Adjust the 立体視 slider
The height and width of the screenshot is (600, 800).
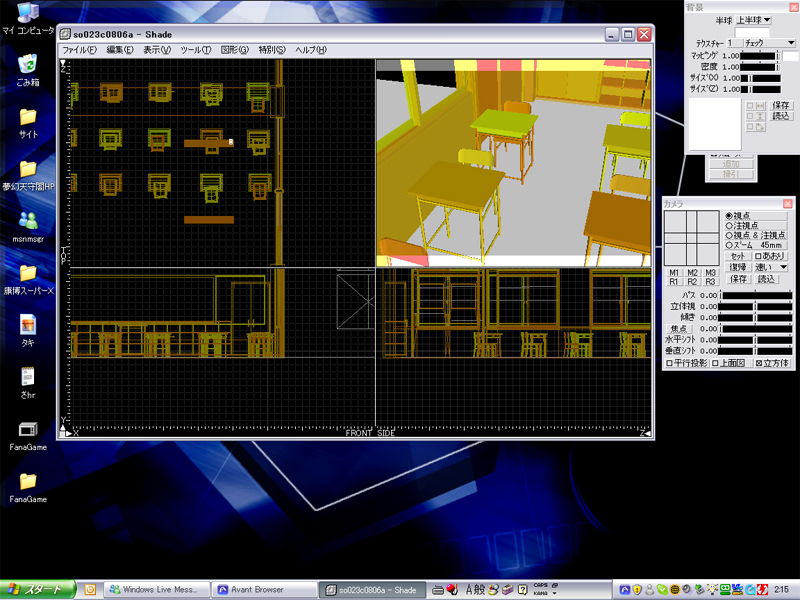pyautogui.click(x=756, y=307)
